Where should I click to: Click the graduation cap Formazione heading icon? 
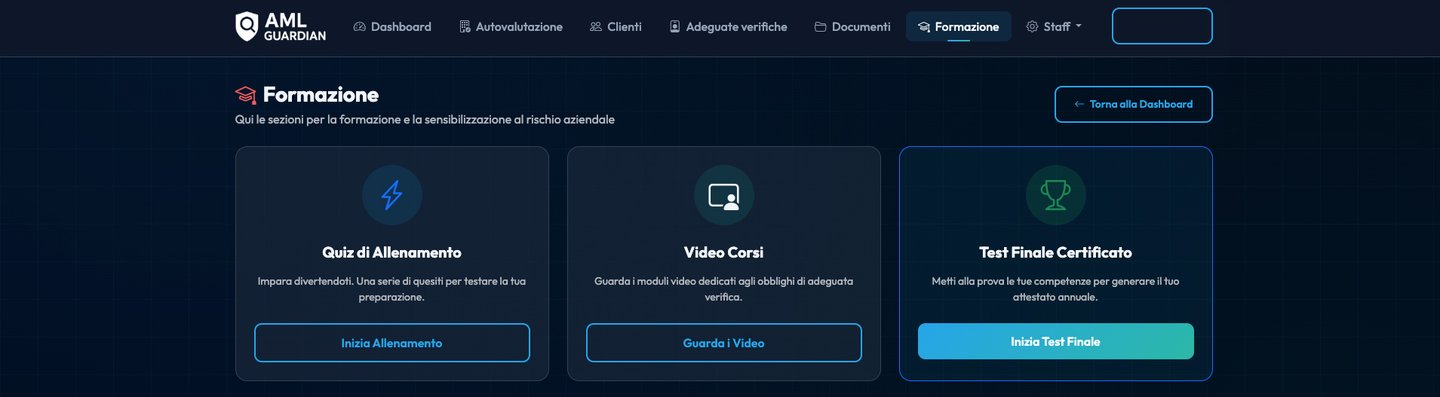pos(246,95)
